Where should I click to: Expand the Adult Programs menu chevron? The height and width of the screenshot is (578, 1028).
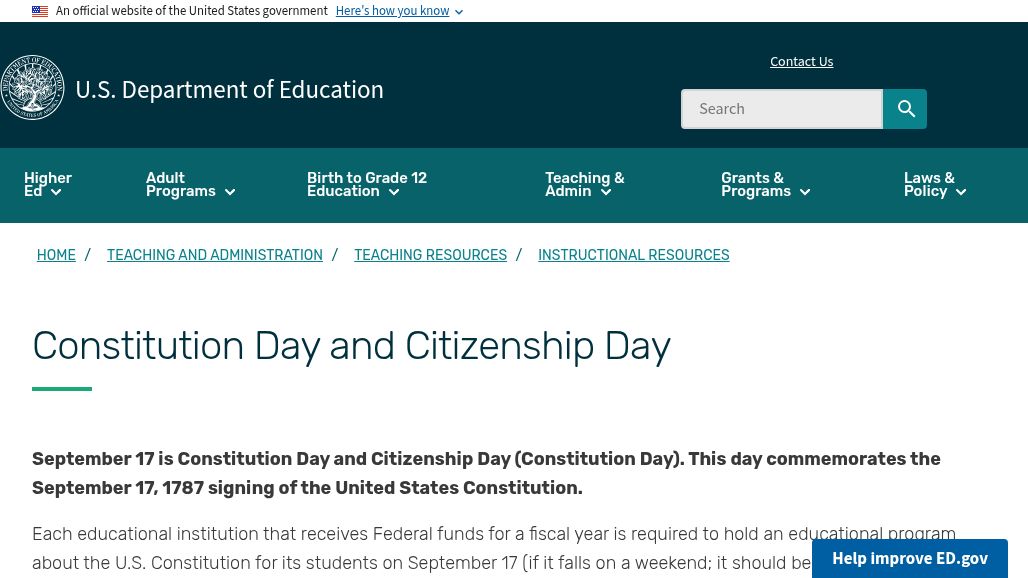click(x=229, y=192)
